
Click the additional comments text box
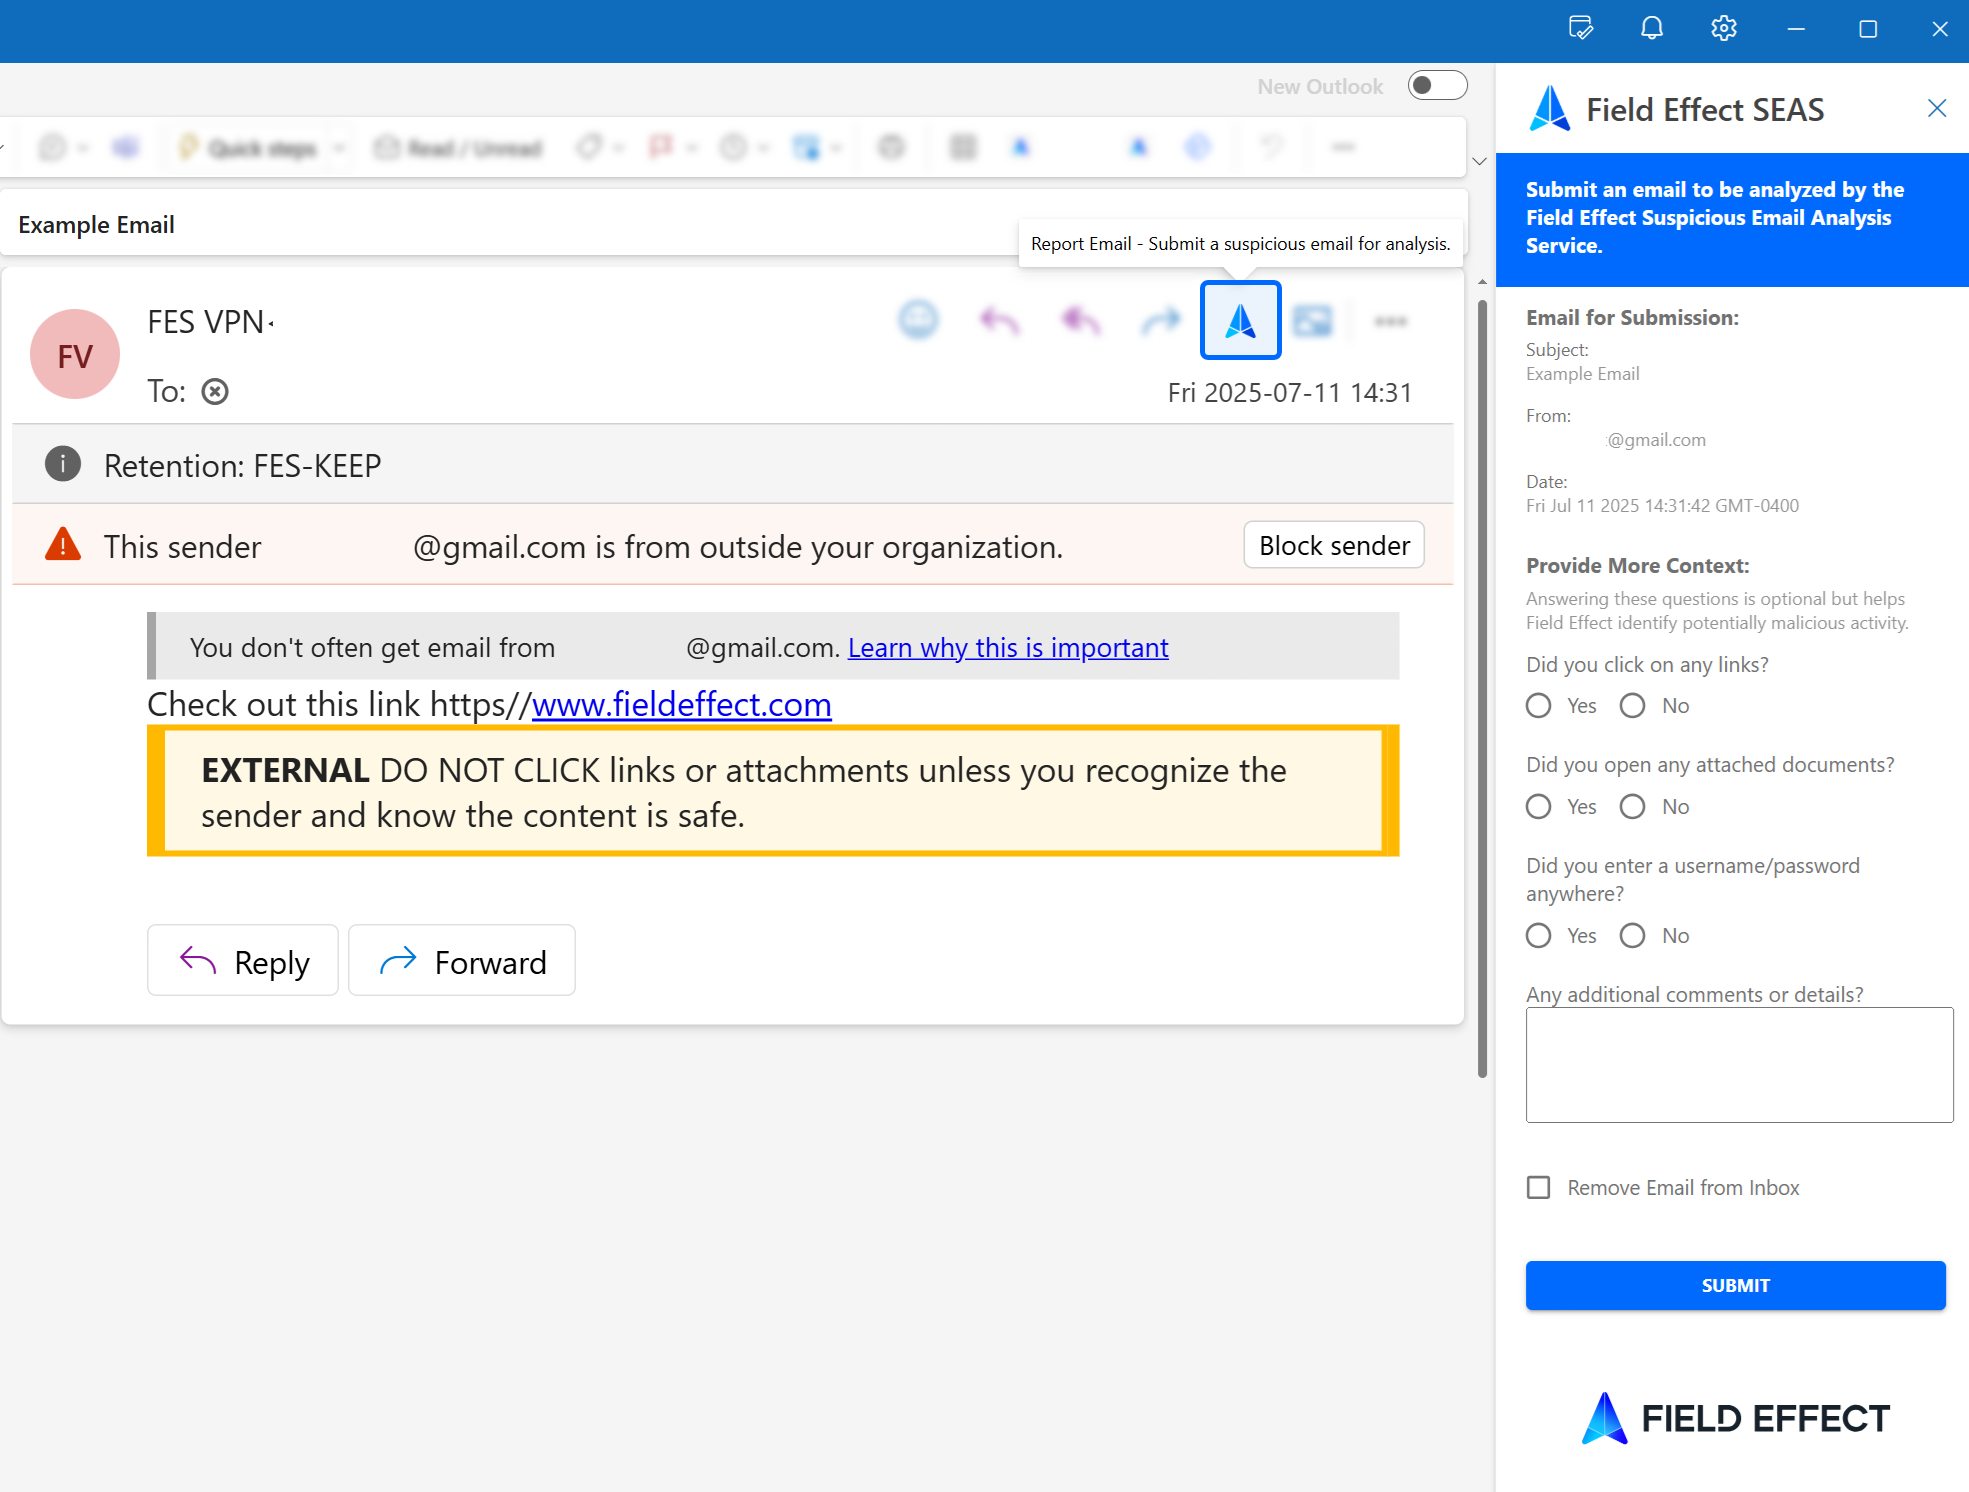[x=1738, y=1065]
